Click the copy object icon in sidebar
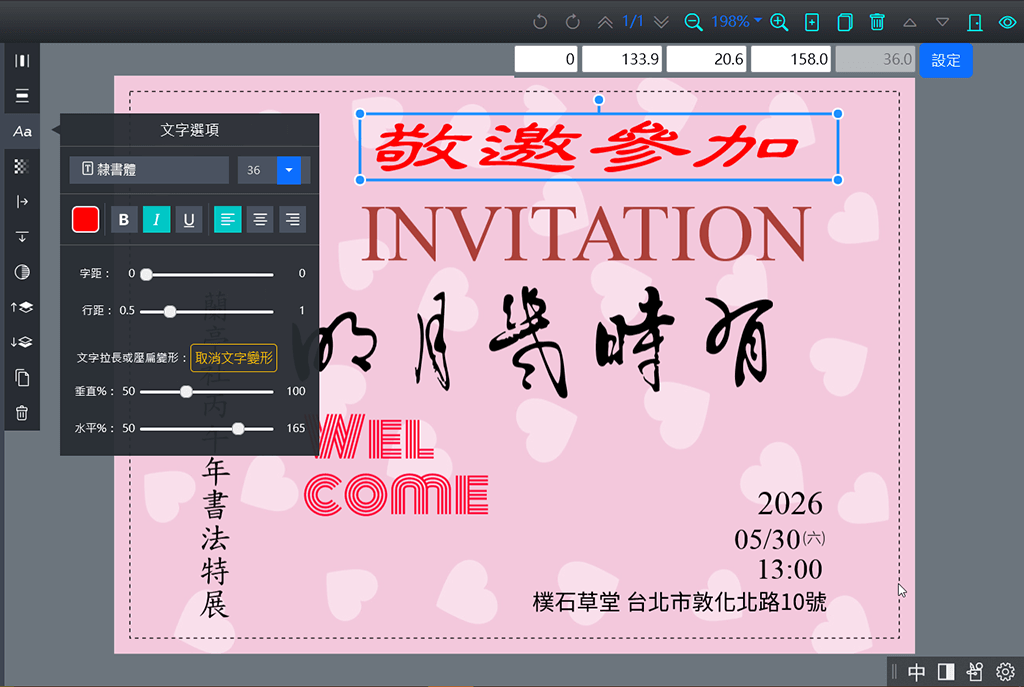The height and width of the screenshot is (687, 1024). pyautogui.click(x=22, y=377)
